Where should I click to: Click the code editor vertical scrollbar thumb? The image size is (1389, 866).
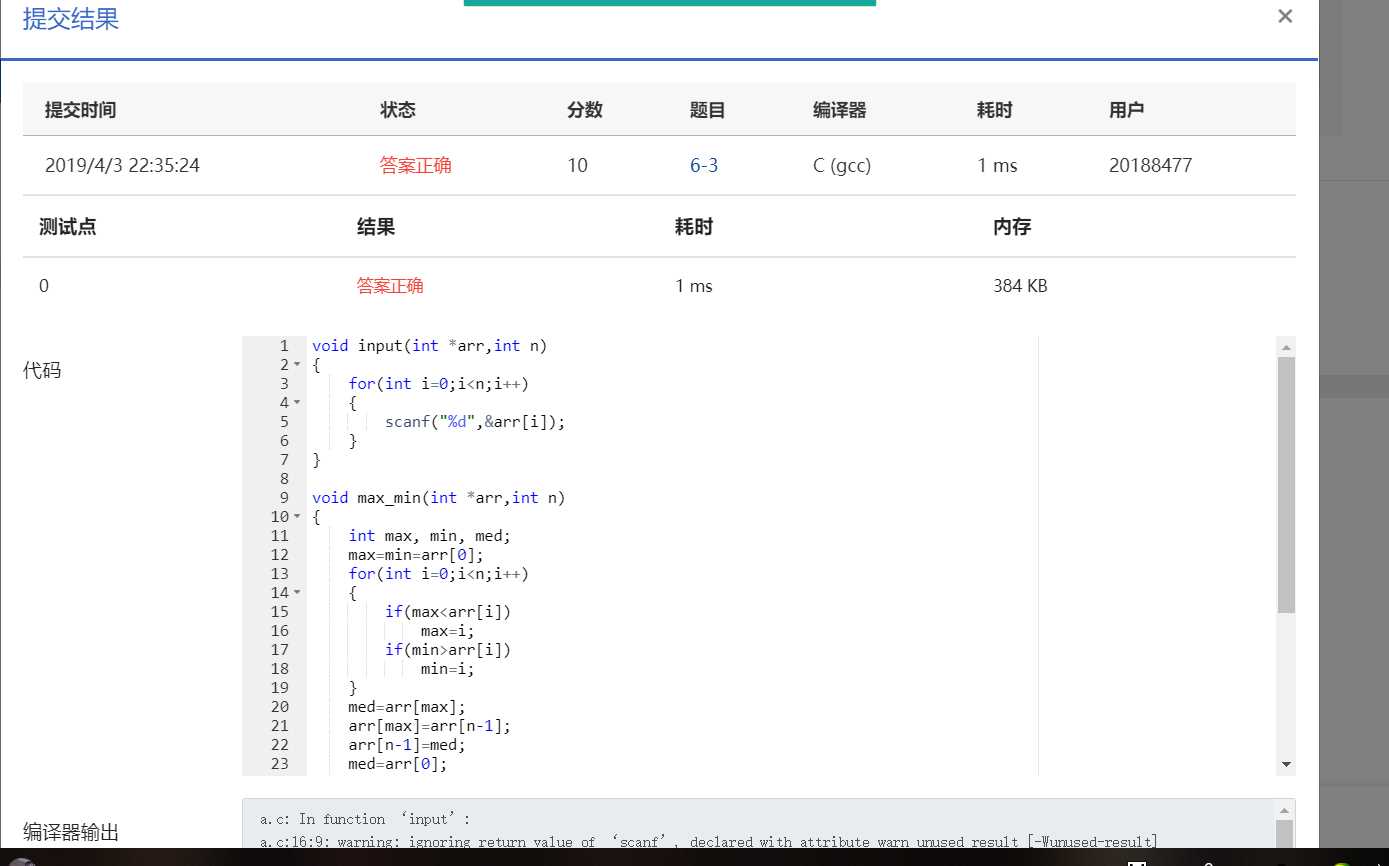[1286, 485]
